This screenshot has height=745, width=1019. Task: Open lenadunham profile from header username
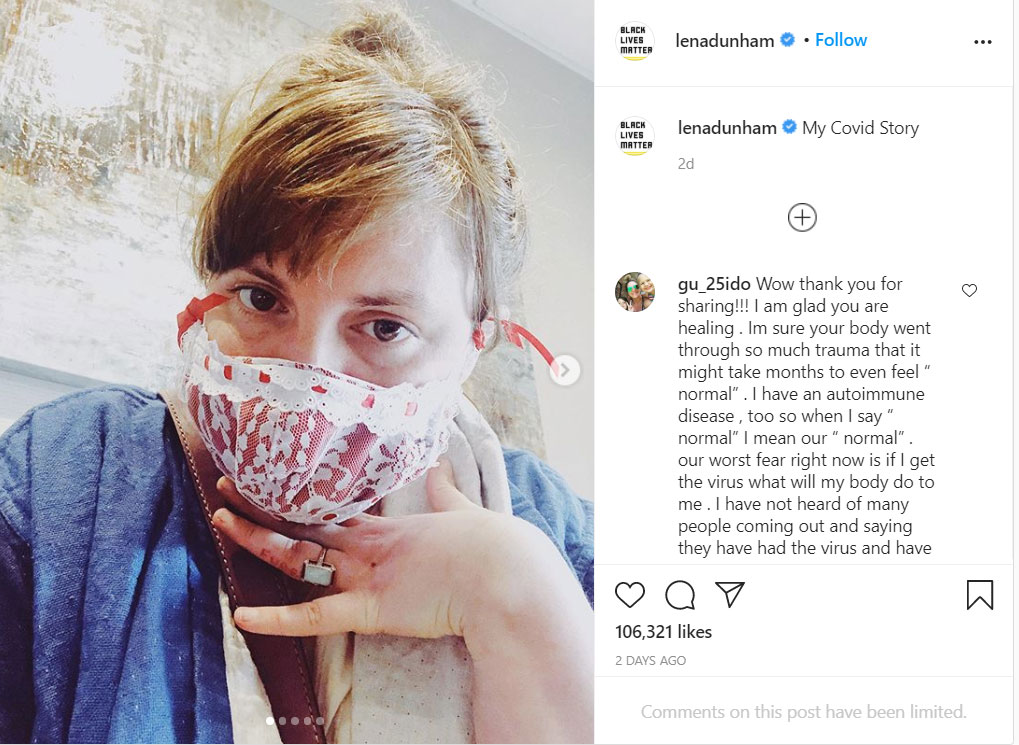point(724,41)
